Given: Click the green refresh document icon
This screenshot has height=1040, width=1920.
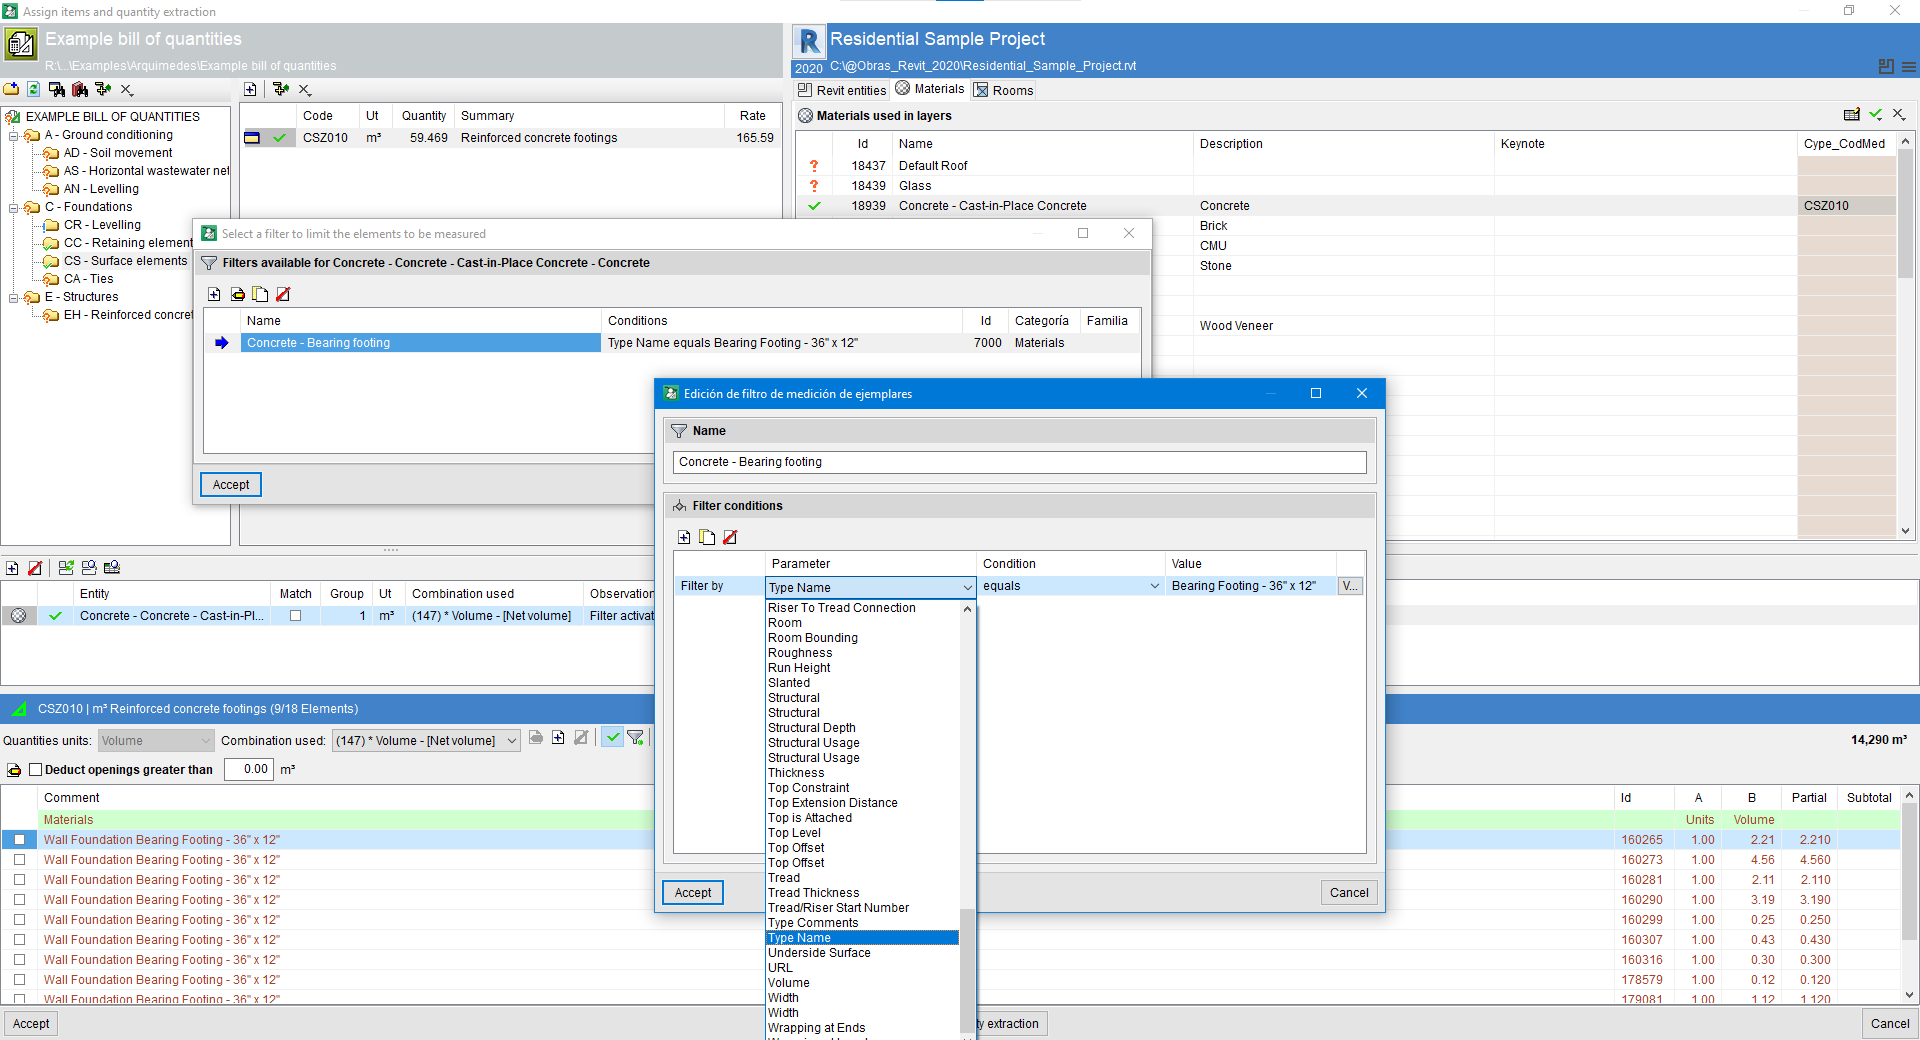Looking at the screenshot, I should tap(33, 89).
